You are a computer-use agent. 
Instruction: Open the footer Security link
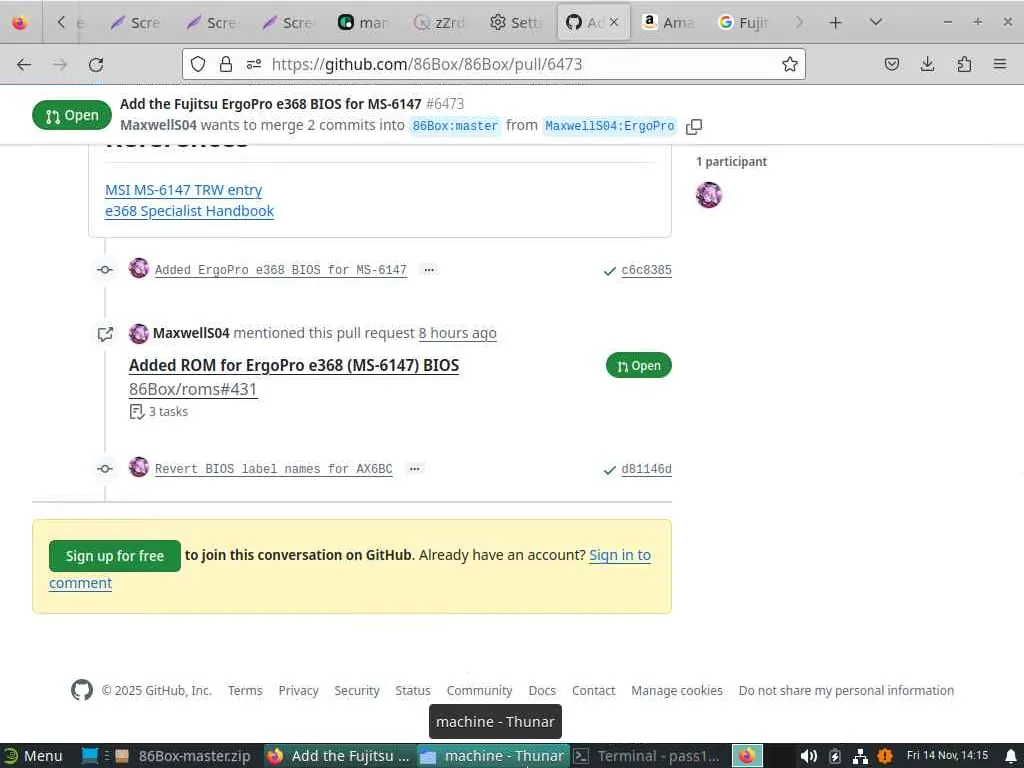pos(357,690)
